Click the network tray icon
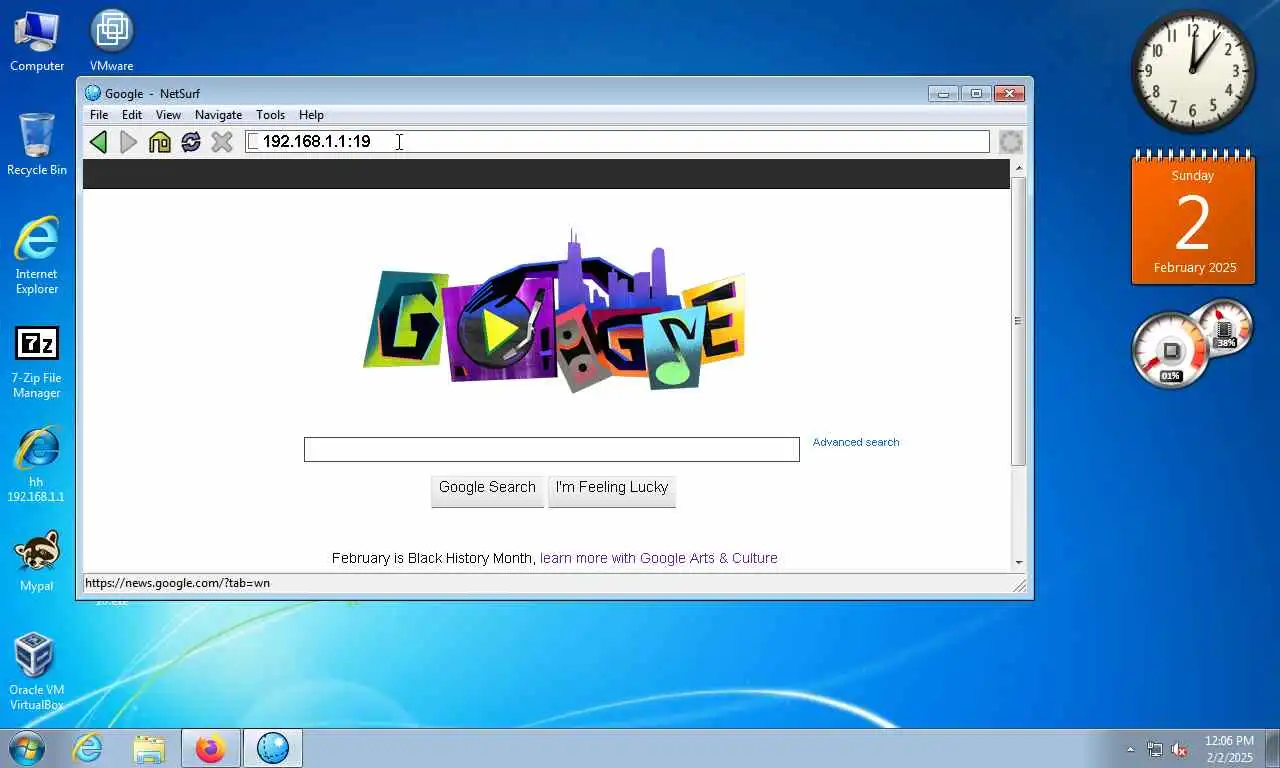The image size is (1280, 768). pos(1155,749)
